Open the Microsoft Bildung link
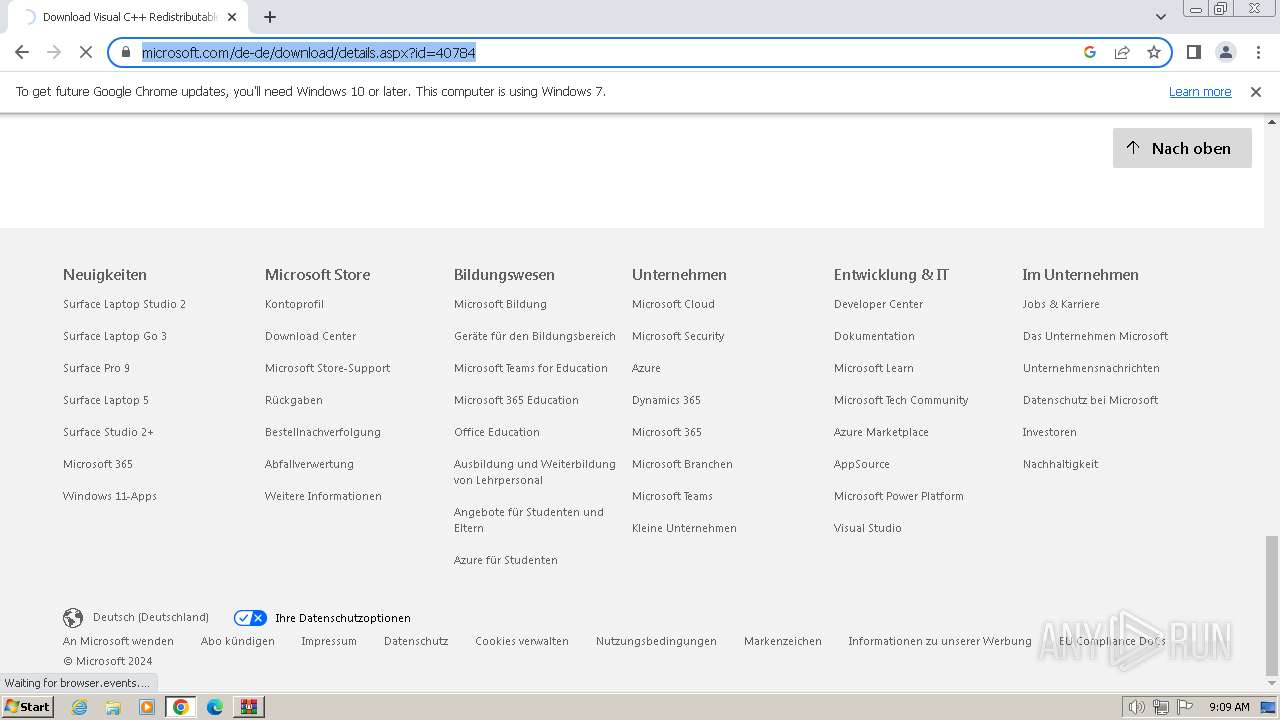 coord(500,304)
